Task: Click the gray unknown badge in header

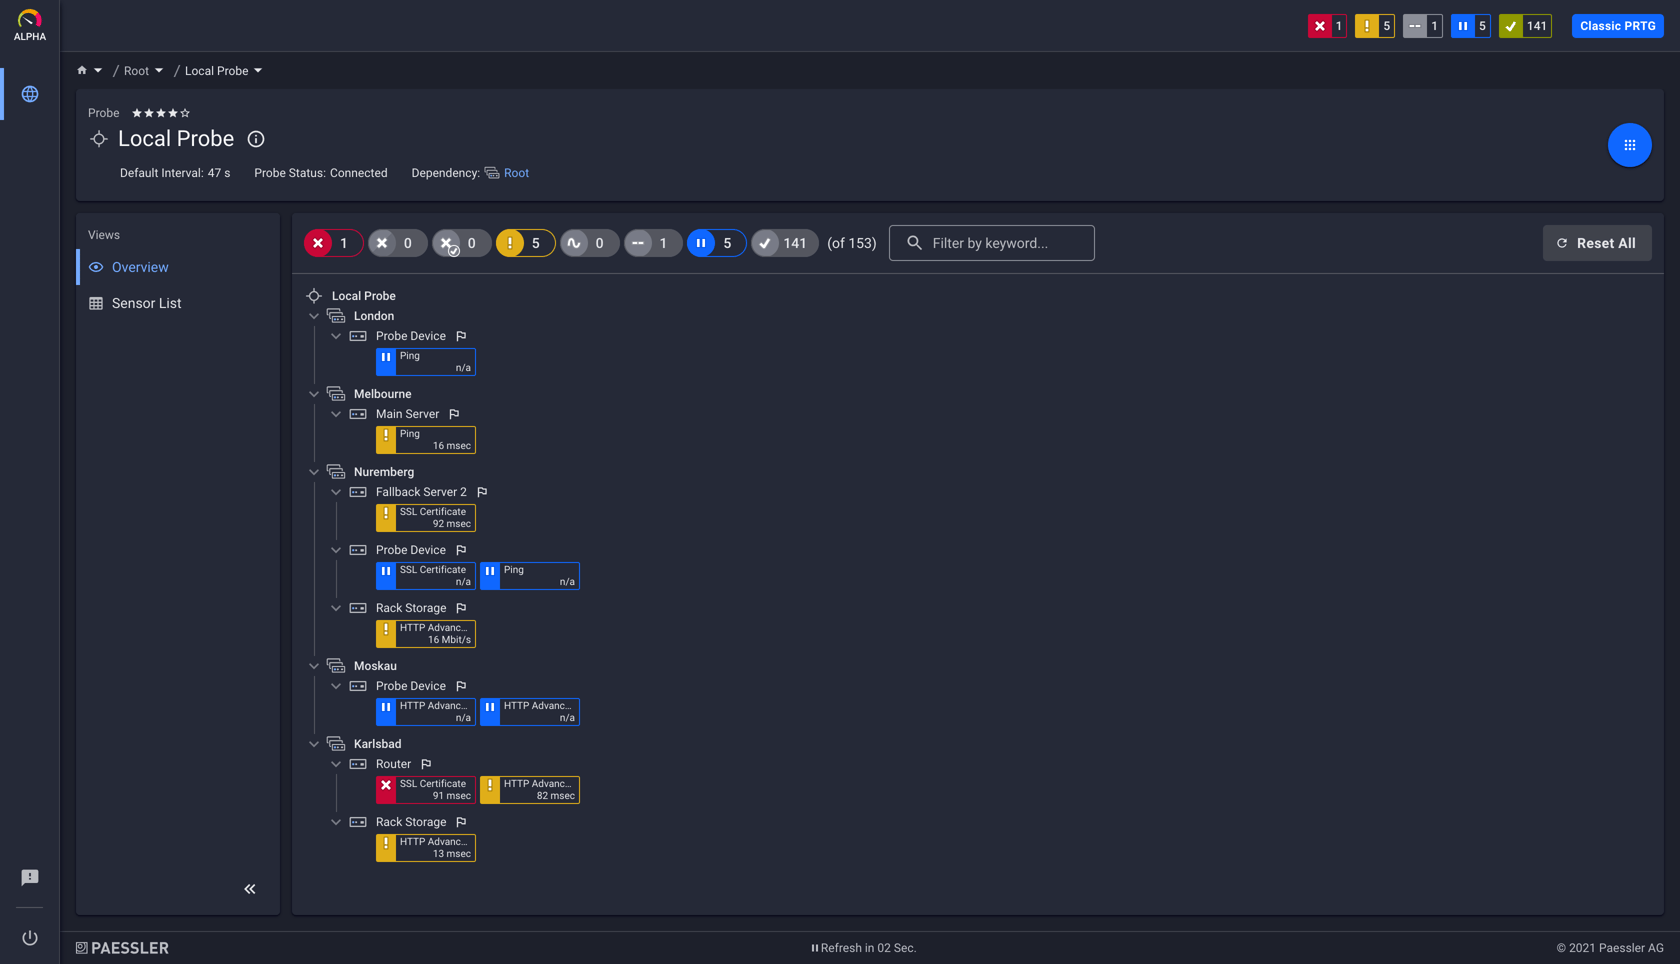Action: [x=1423, y=26]
